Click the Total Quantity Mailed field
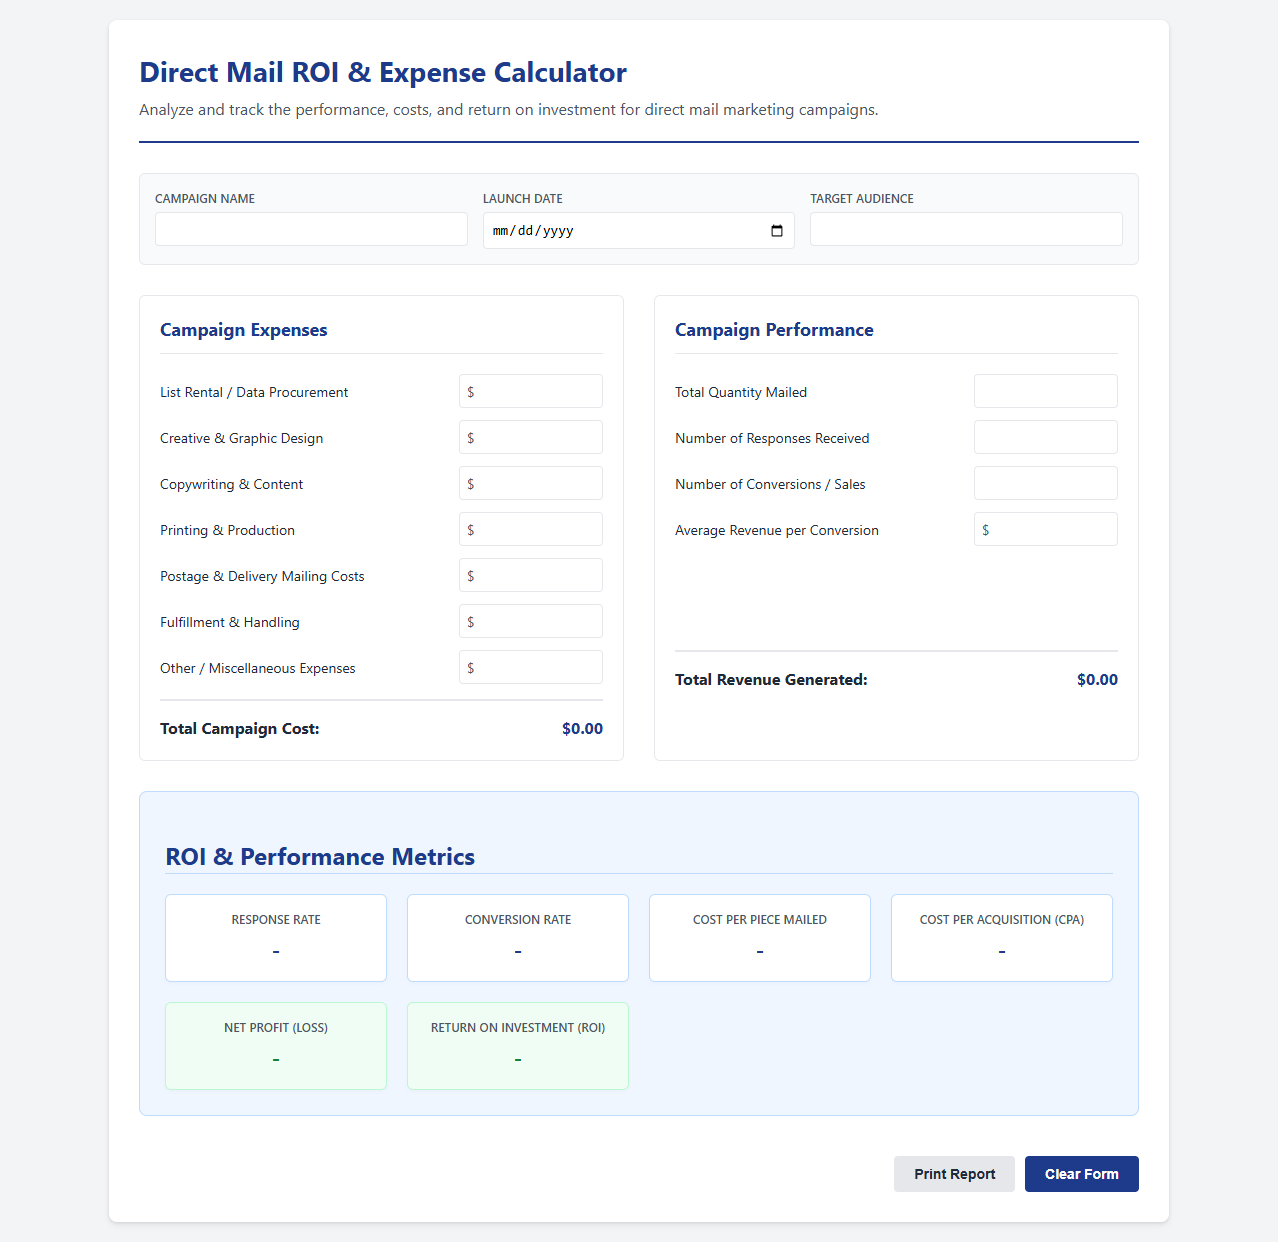1278x1242 pixels. (1046, 391)
